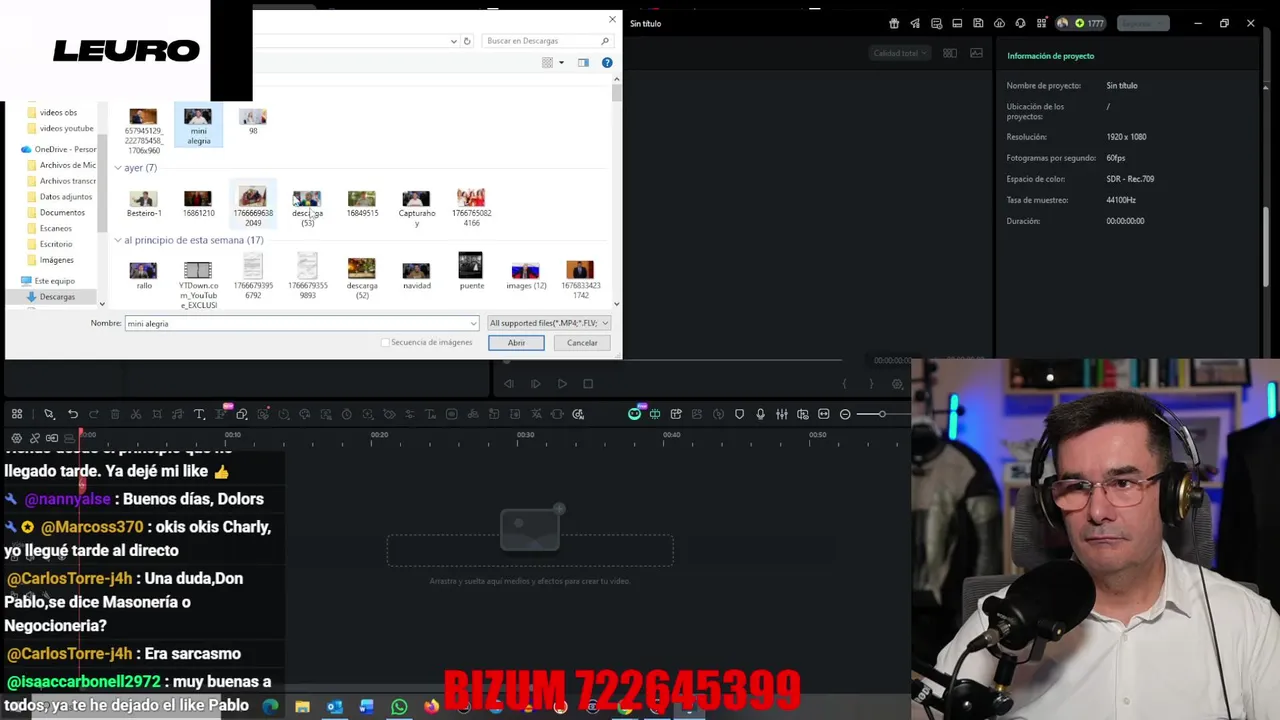The image size is (1280, 720).
Task: Open the audio mixer icon
Action: coord(781,414)
